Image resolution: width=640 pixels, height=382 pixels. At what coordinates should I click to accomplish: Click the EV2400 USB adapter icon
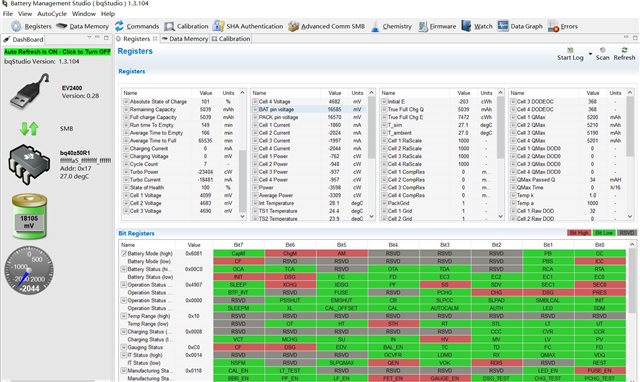click(30, 91)
